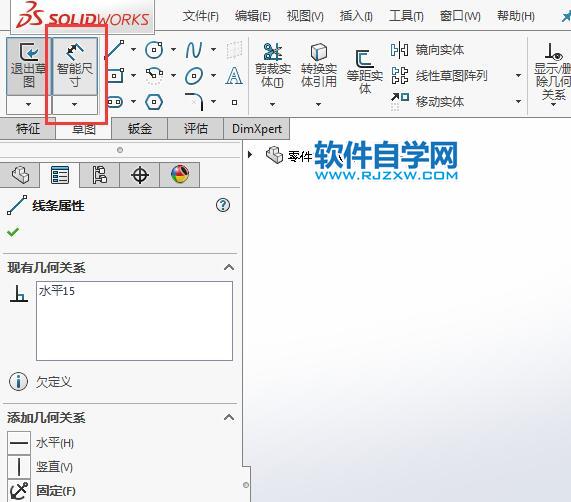Click Trim Entities (剪裁实体) tool
Image resolution: width=571 pixels, height=502 pixels.
pos(273,66)
